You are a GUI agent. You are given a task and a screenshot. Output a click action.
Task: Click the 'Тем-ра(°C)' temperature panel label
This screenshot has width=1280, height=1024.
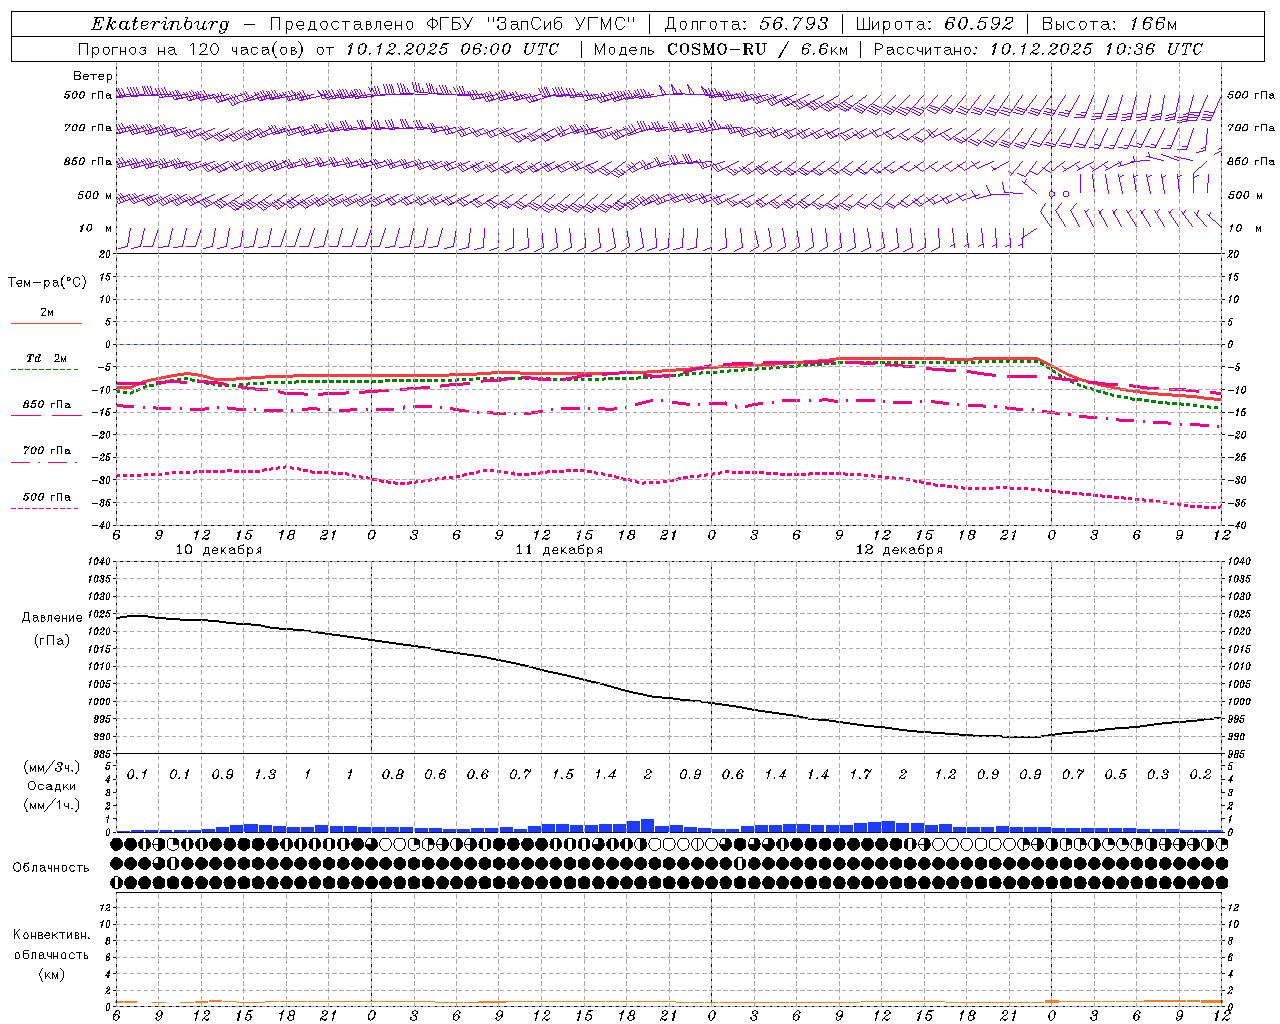[x=47, y=283]
